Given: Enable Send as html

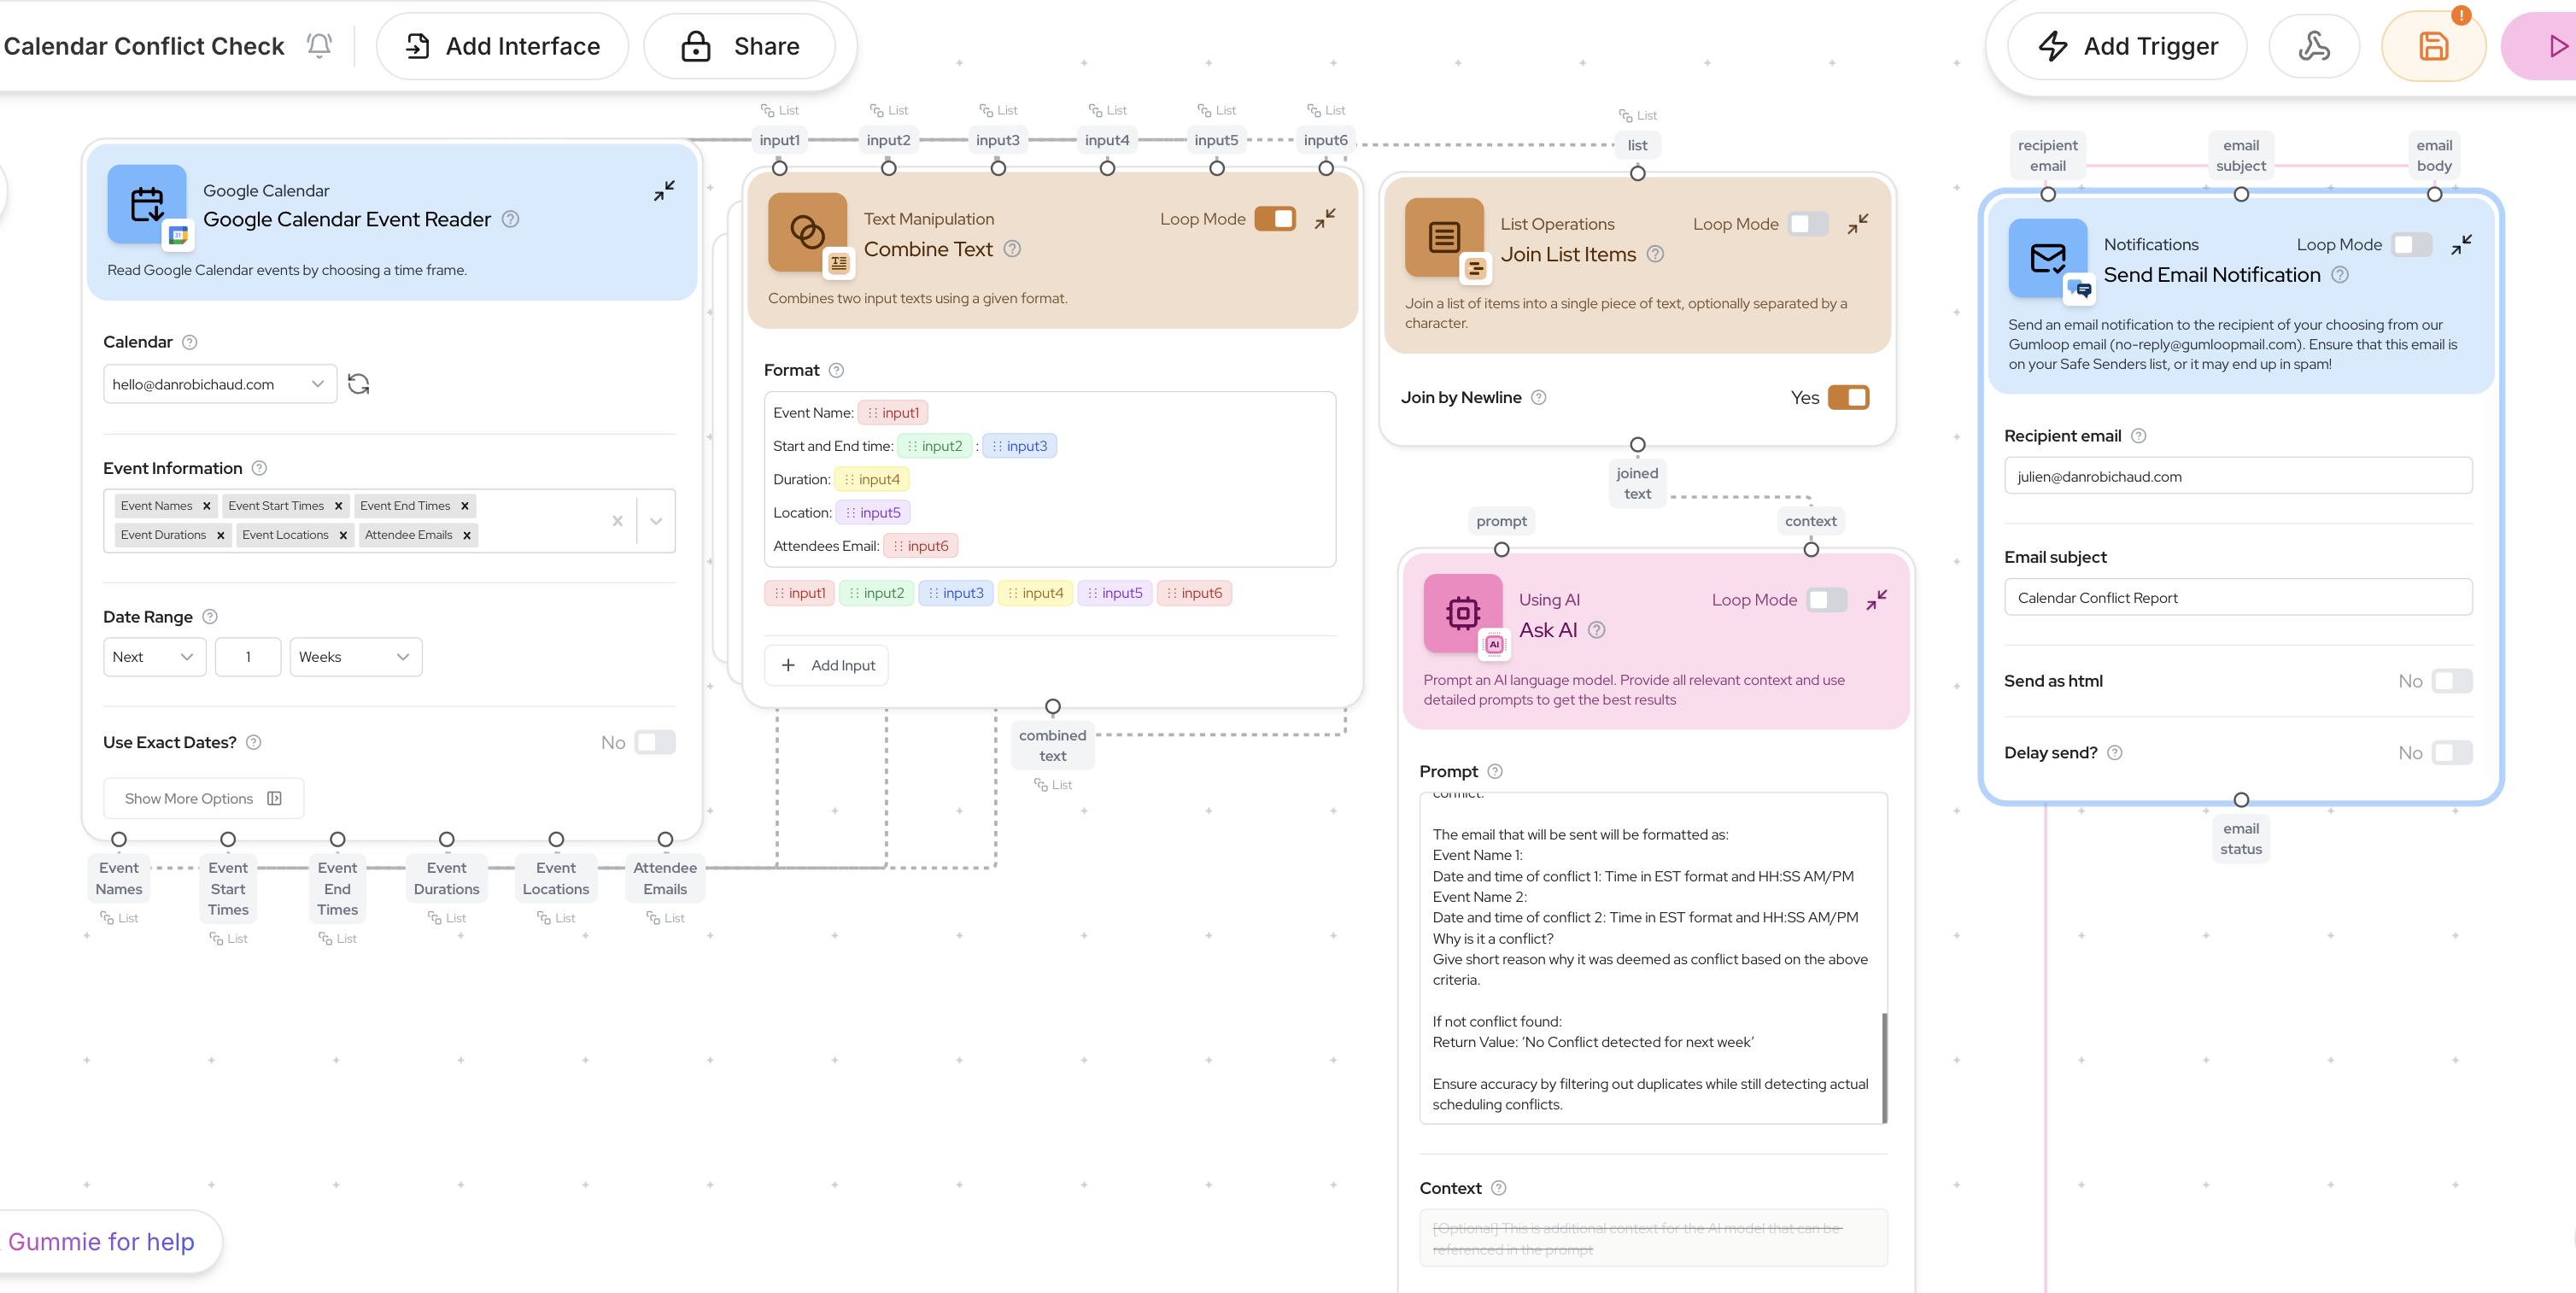Looking at the screenshot, I should pos(2452,681).
